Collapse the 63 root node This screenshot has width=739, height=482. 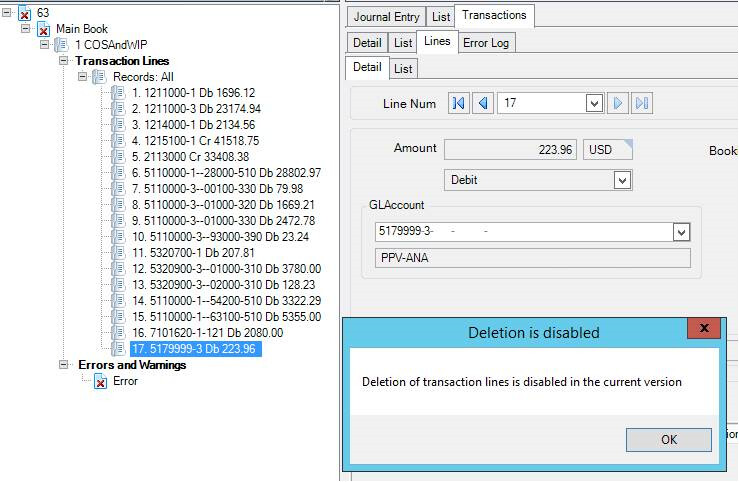tap(7, 13)
